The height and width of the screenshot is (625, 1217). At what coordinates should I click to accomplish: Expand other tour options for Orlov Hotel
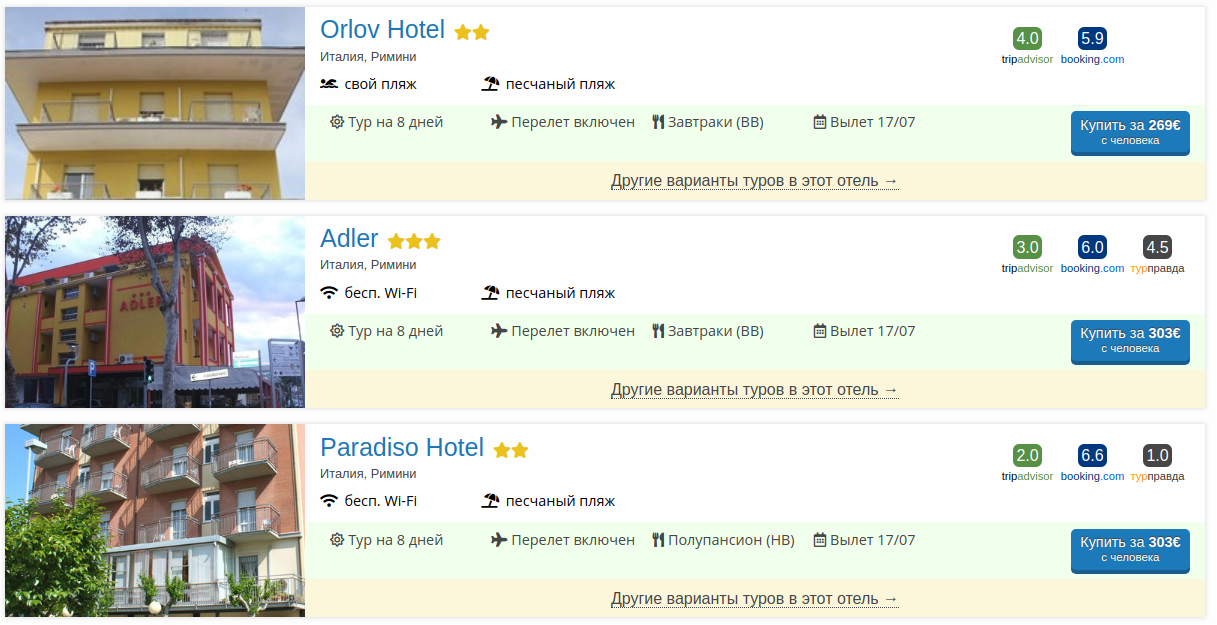[x=754, y=181]
